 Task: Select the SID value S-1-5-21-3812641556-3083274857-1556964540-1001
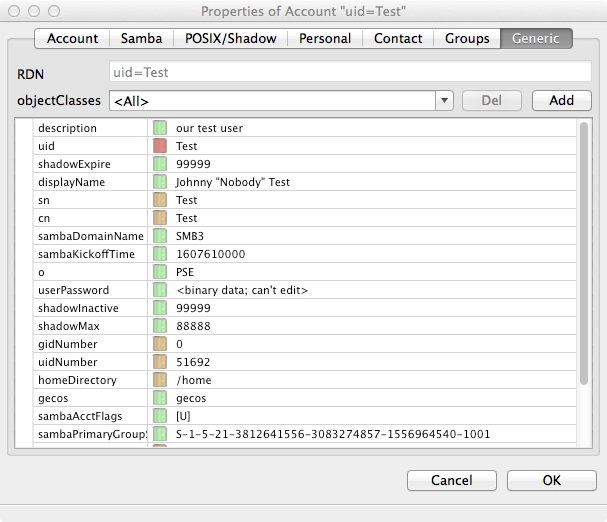(333, 434)
